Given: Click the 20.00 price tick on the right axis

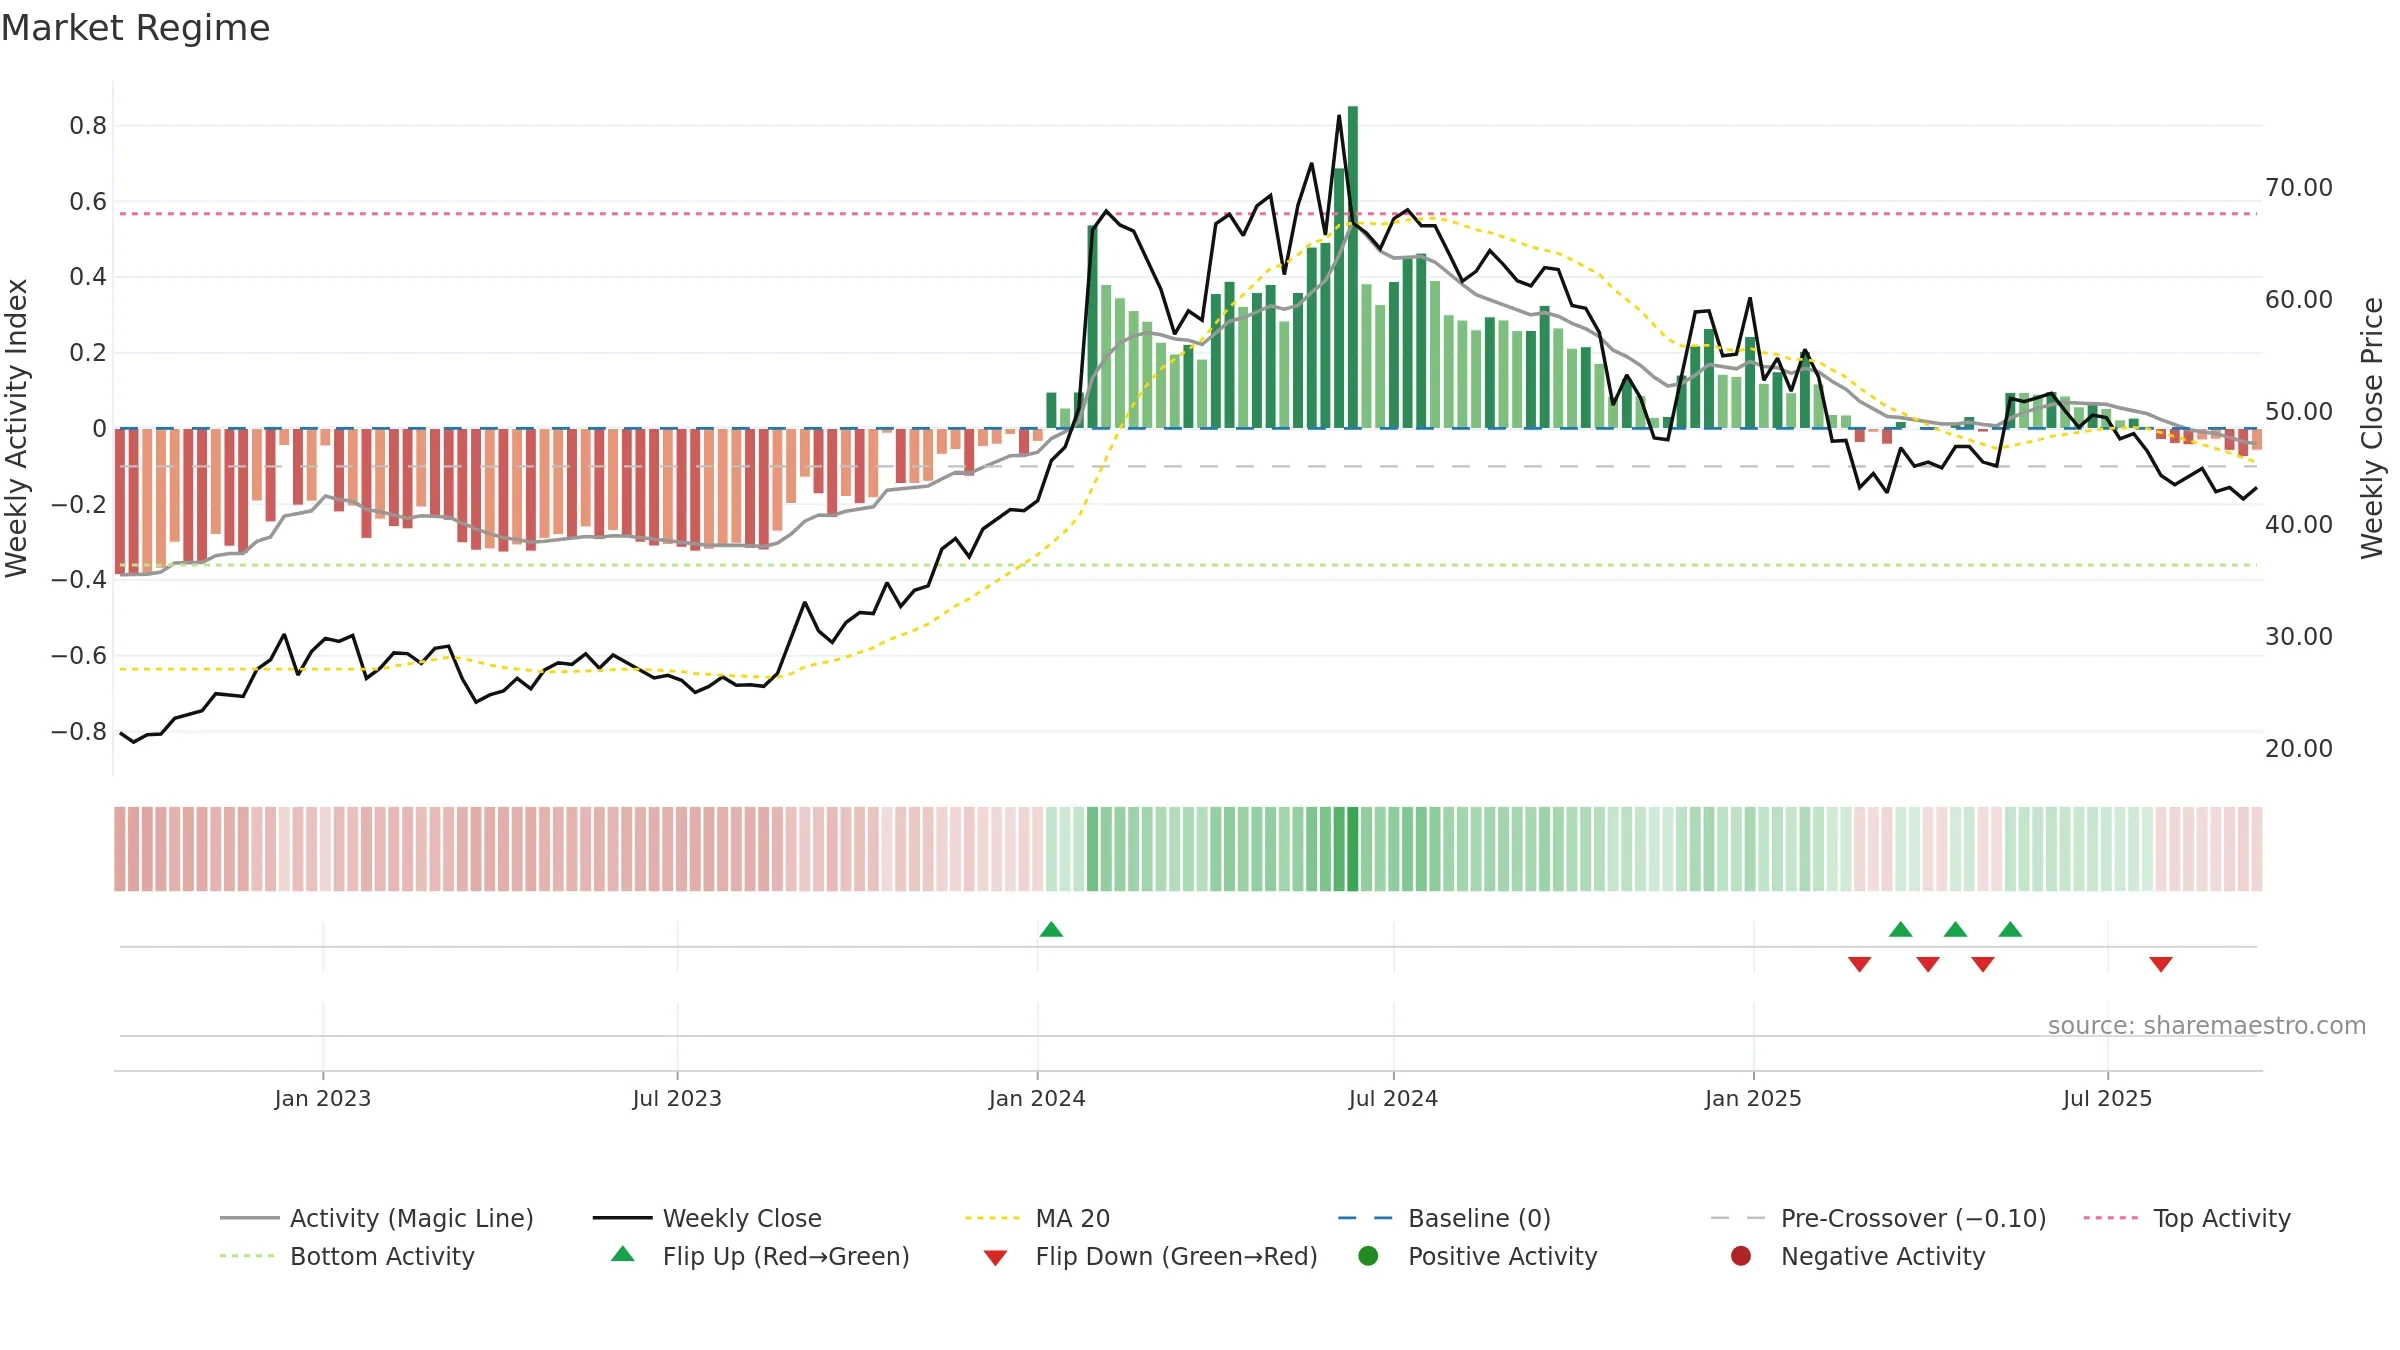Looking at the screenshot, I should 2299,748.
